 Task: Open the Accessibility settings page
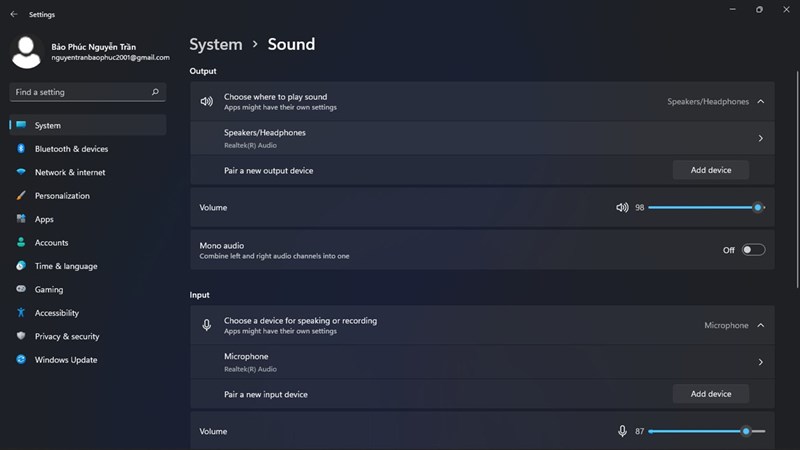coord(57,313)
